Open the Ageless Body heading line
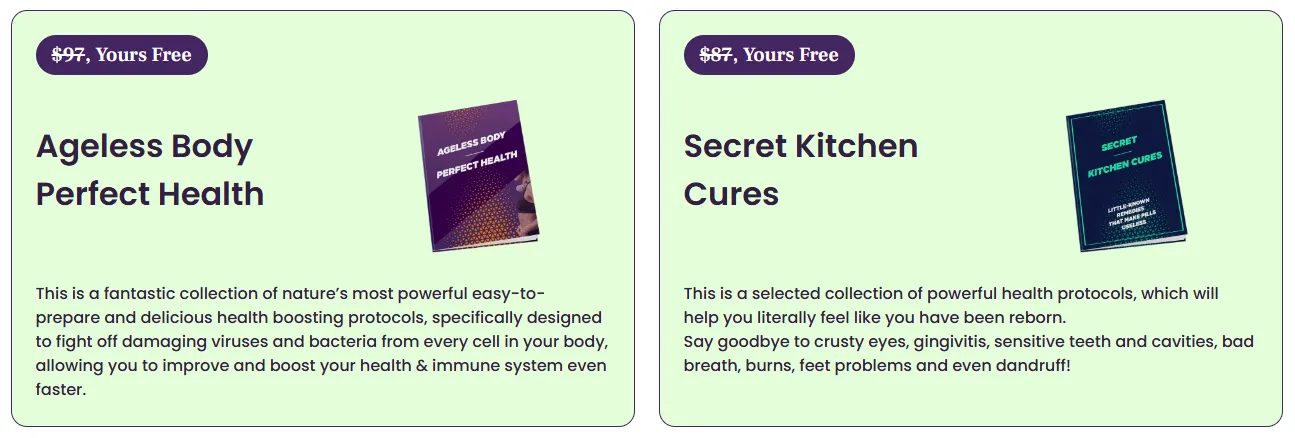Viewport: 1295px width, 438px height. [x=144, y=147]
